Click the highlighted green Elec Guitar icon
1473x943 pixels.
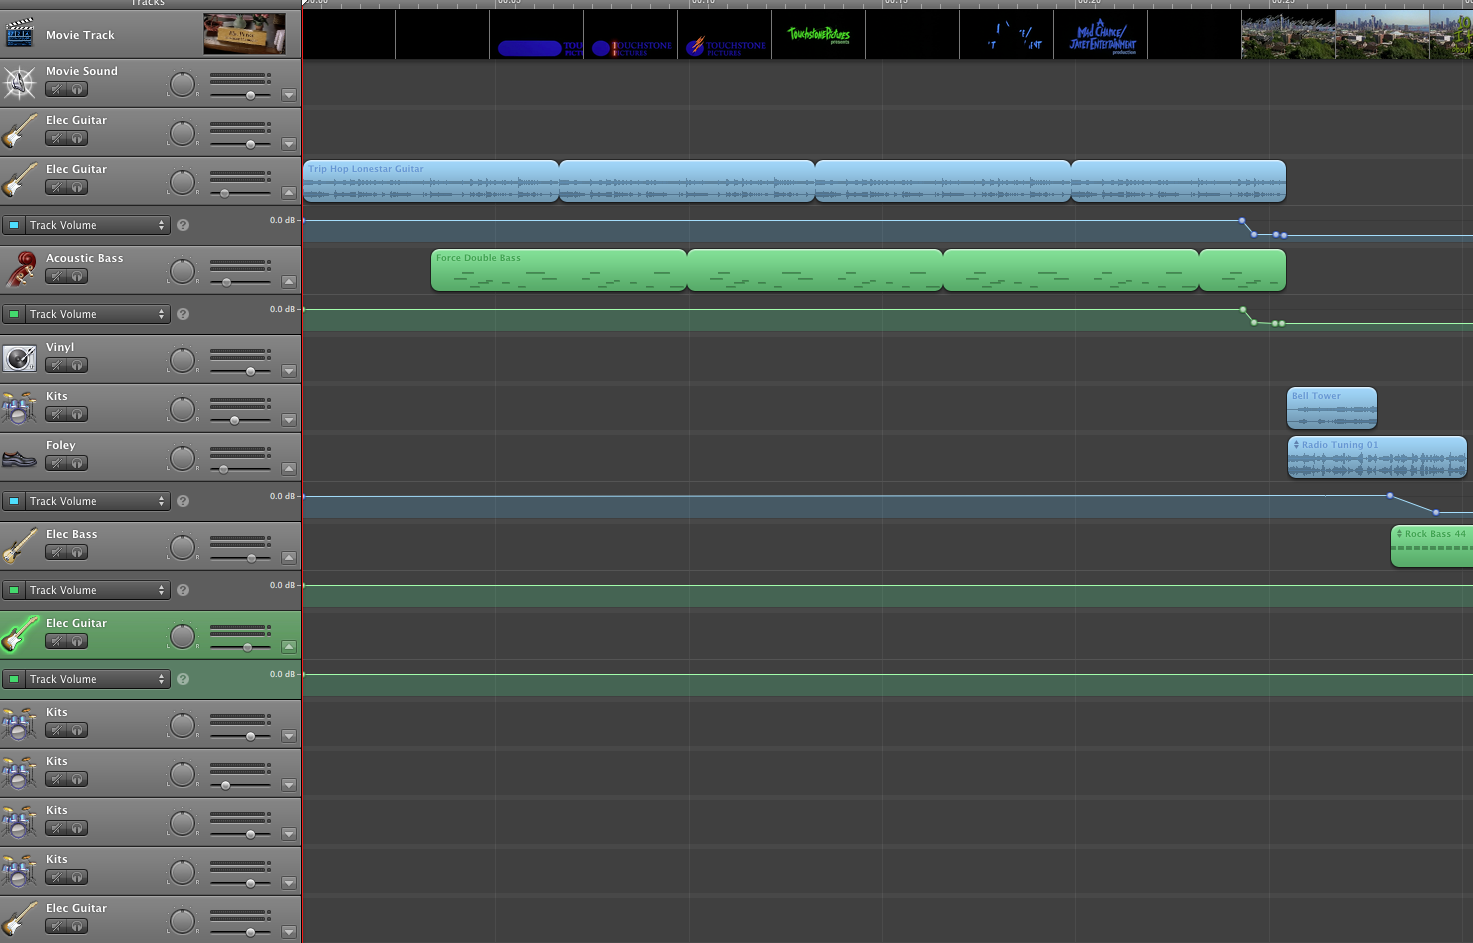tap(20, 635)
